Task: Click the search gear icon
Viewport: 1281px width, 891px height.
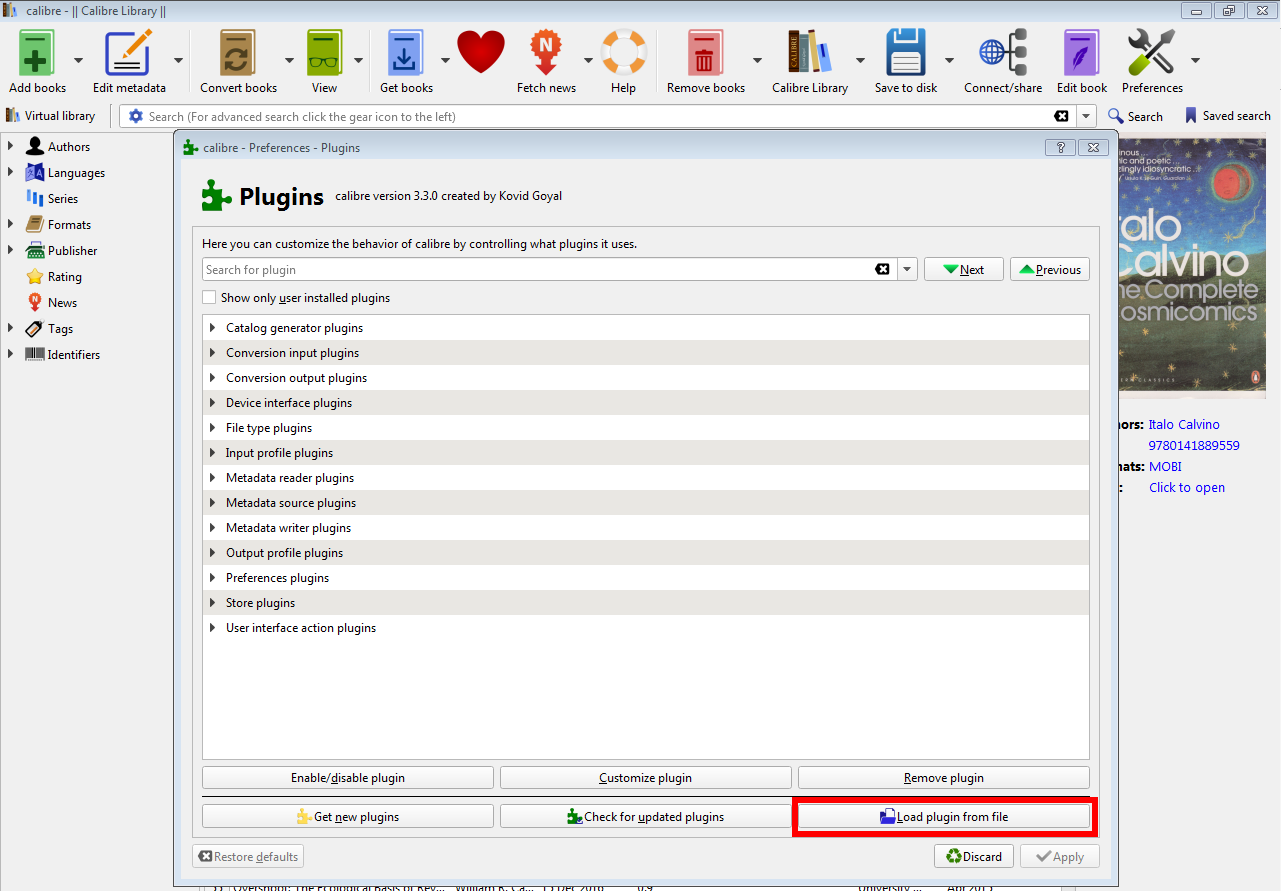Action: point(135,115)
